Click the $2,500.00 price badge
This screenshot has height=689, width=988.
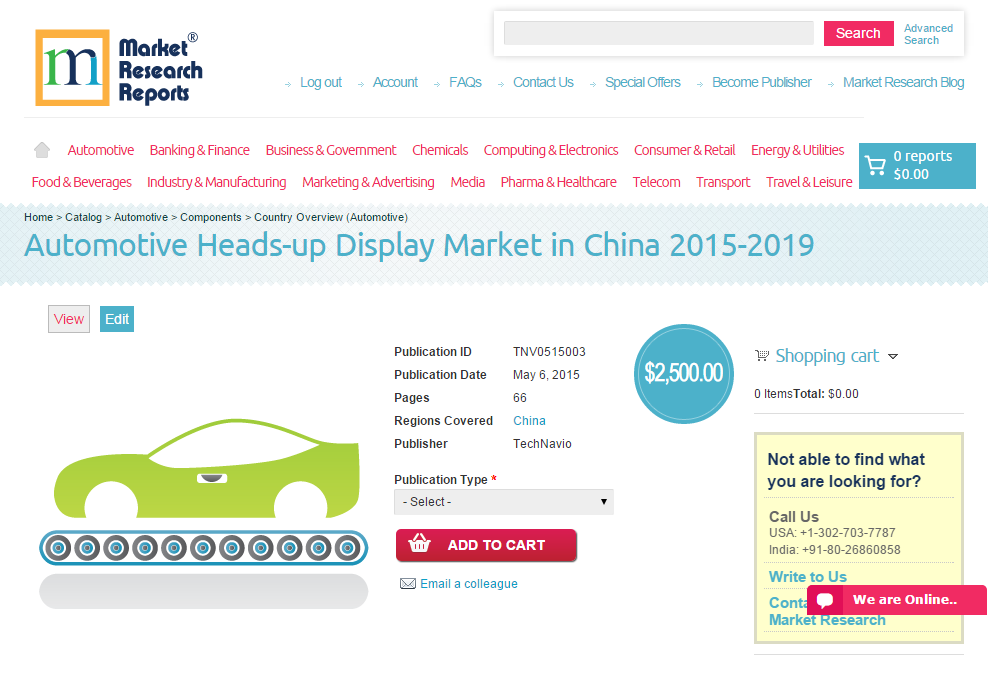pos(684,373)
